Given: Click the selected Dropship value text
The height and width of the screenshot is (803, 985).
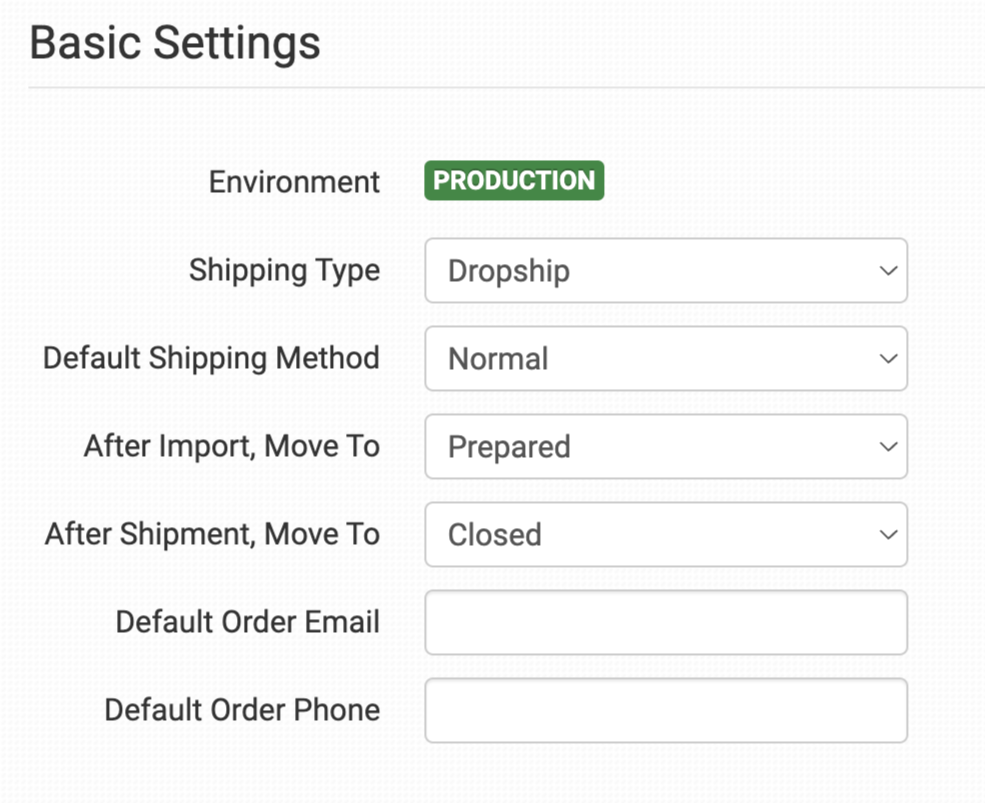Looking at the screenshot, I should [509, 271].
